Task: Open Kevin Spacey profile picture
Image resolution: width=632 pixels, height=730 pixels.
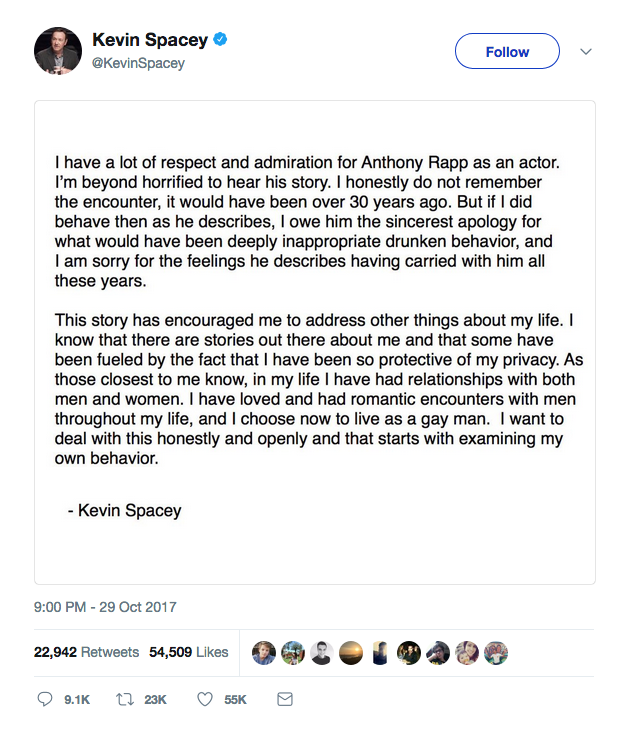Action: click(58, 51)
